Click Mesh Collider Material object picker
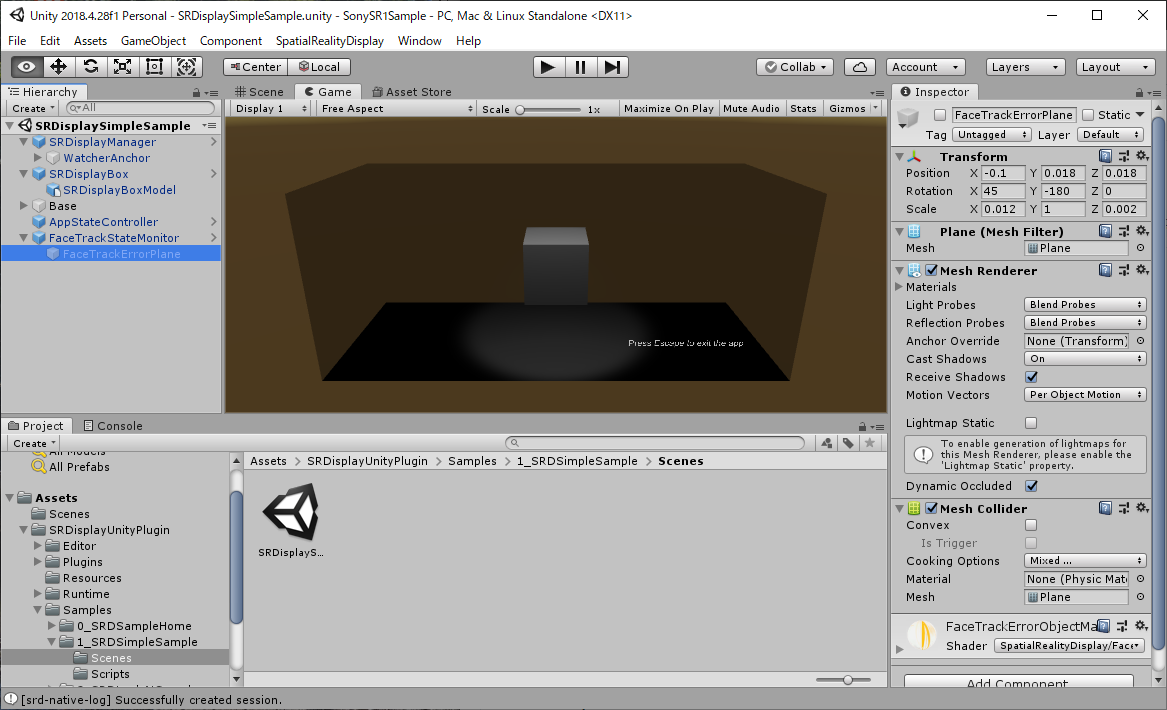This screenshot has width=1167, height=710. pos(1140,579)
